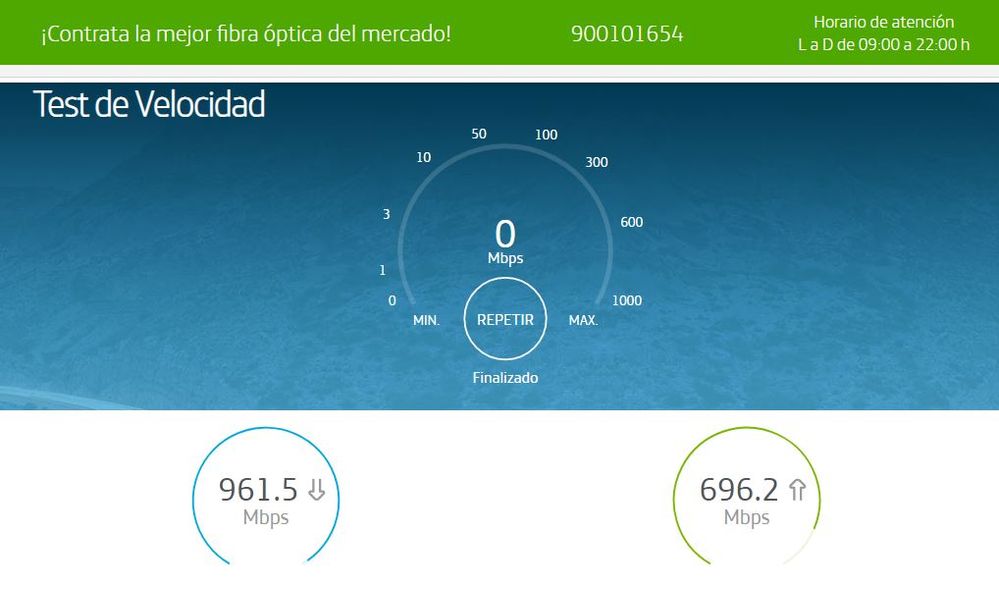
Task: Click the 300 mark on the gauge
Action: tap(596, 162)
